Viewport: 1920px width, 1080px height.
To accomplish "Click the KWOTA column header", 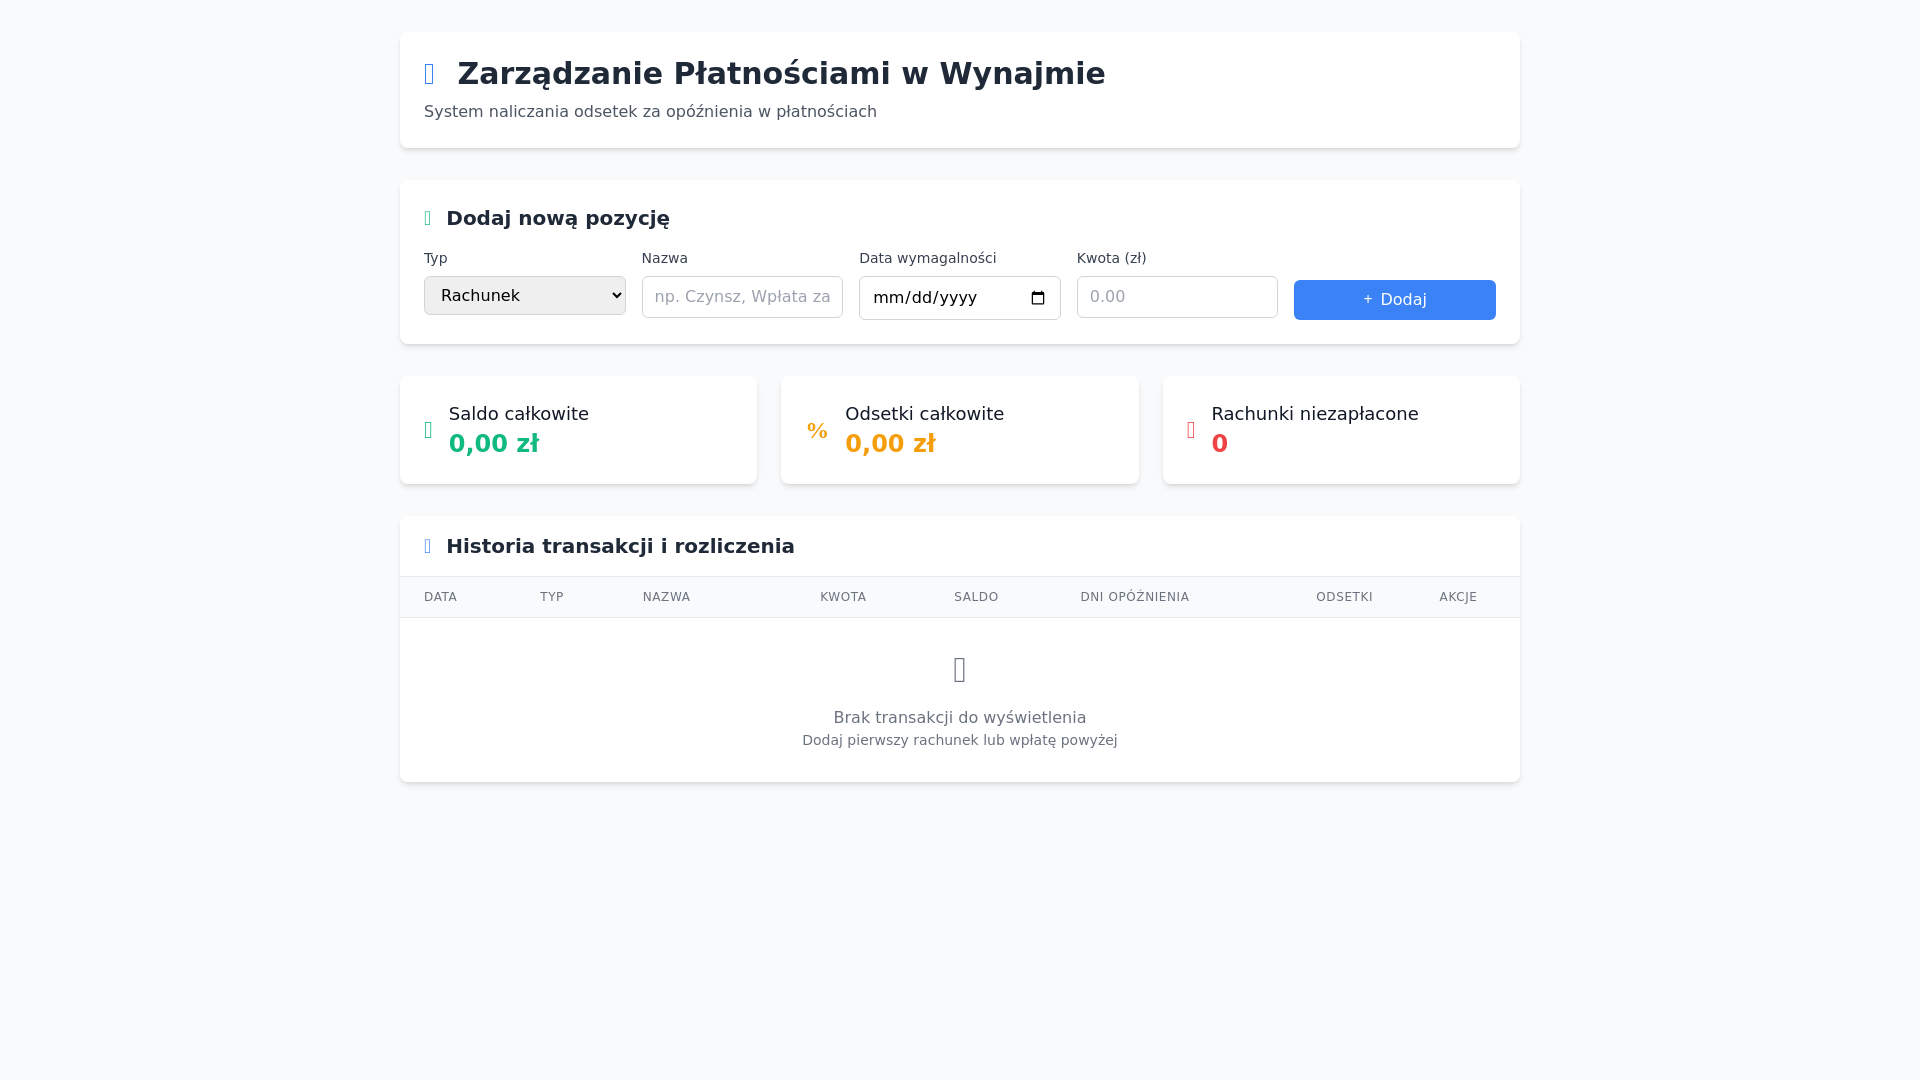I will (843, 597).
